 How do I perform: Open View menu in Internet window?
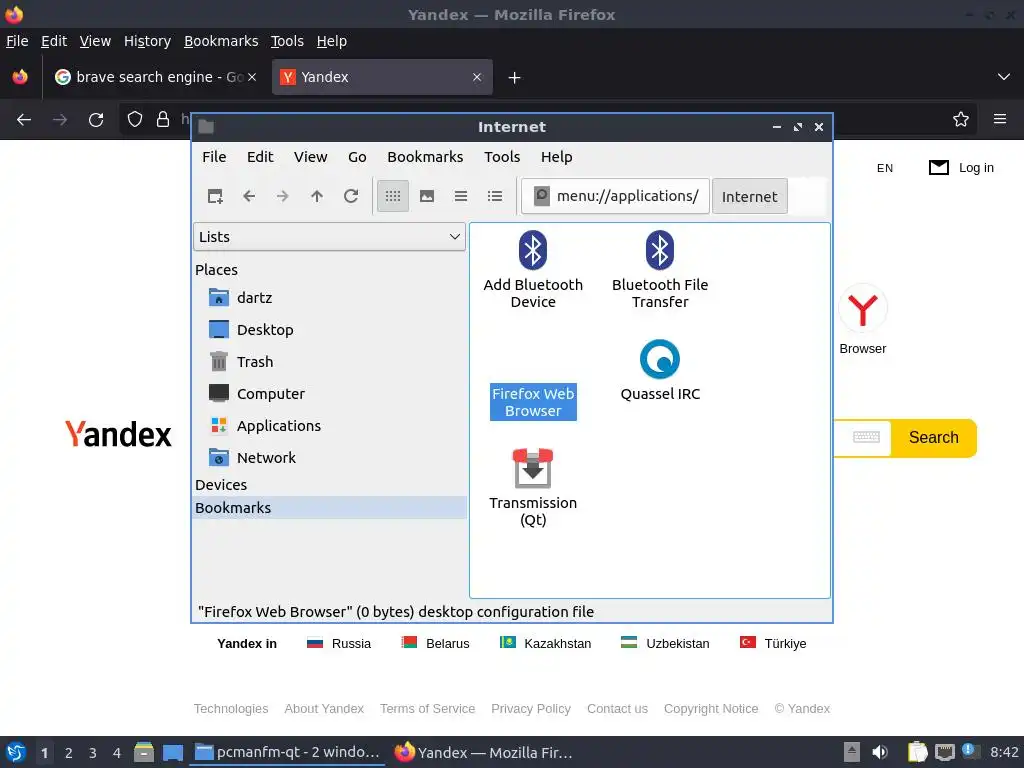(x=310, y=157)
